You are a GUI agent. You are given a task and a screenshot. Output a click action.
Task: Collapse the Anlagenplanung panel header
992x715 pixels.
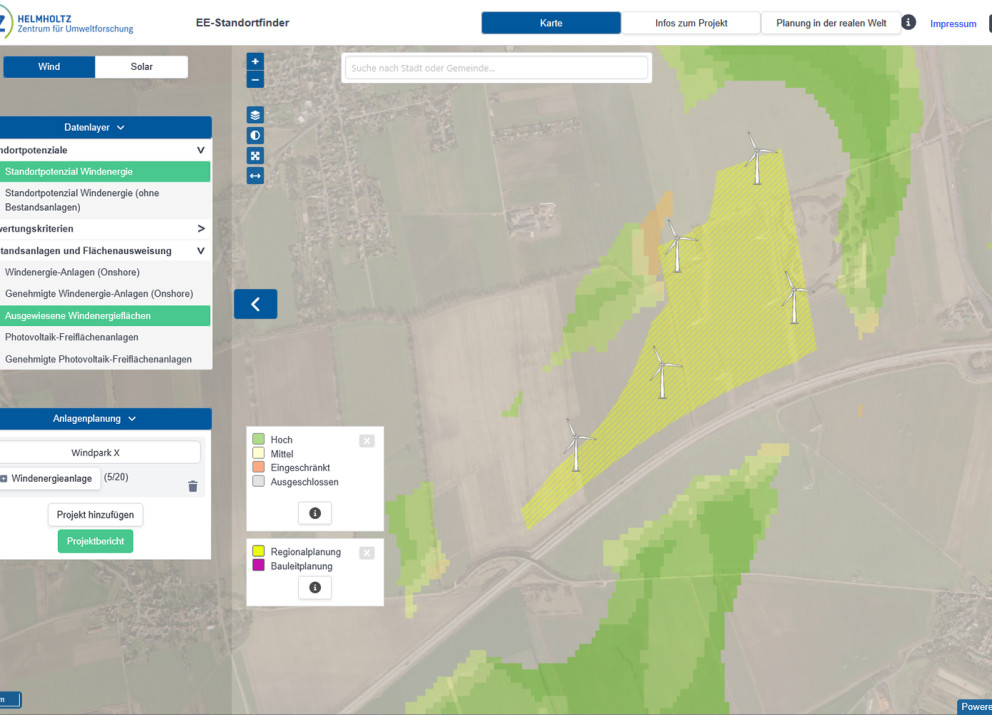click(105, 419)
